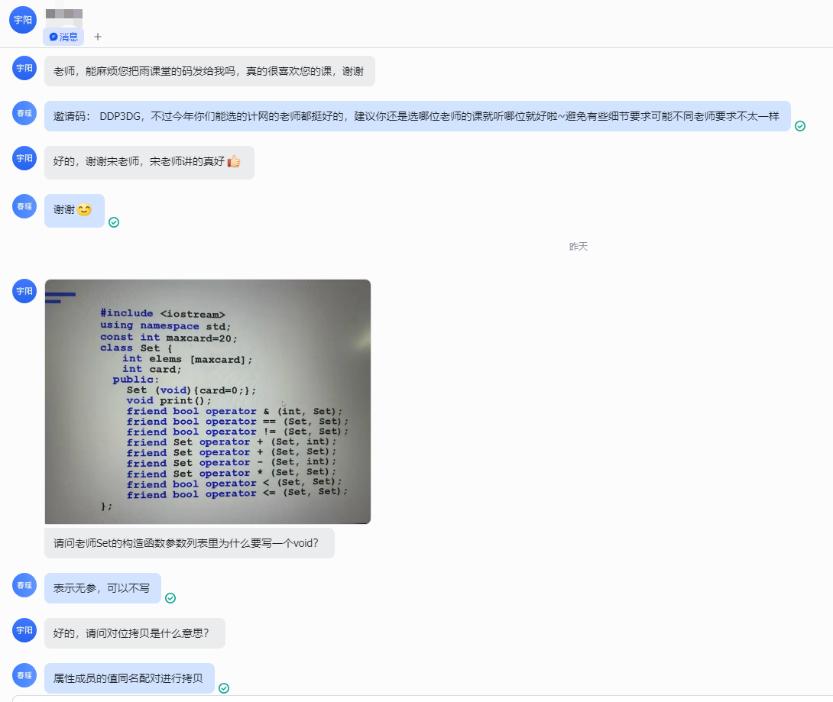This screenshot has height=702, width=833.
Task: Open the C++ code photo thumbnail
Action: tap(208, 401)
